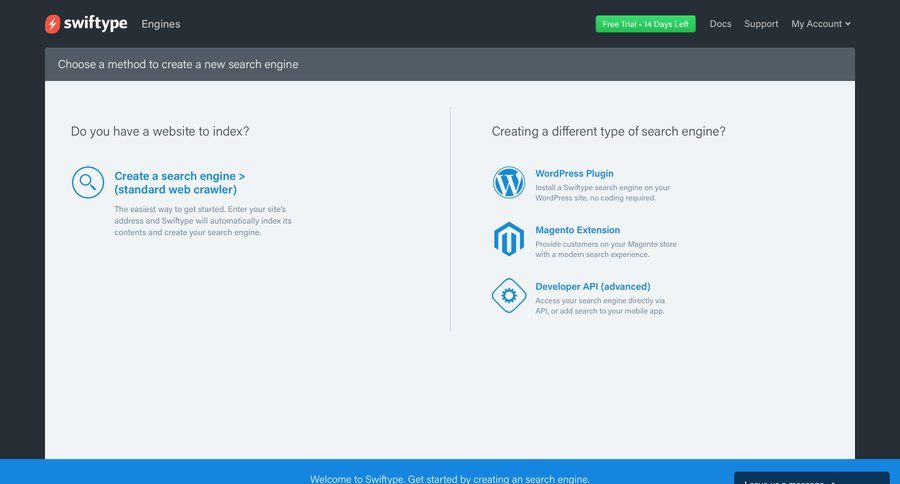
Task: Open the Docs link in header
Action: [720, 24]
